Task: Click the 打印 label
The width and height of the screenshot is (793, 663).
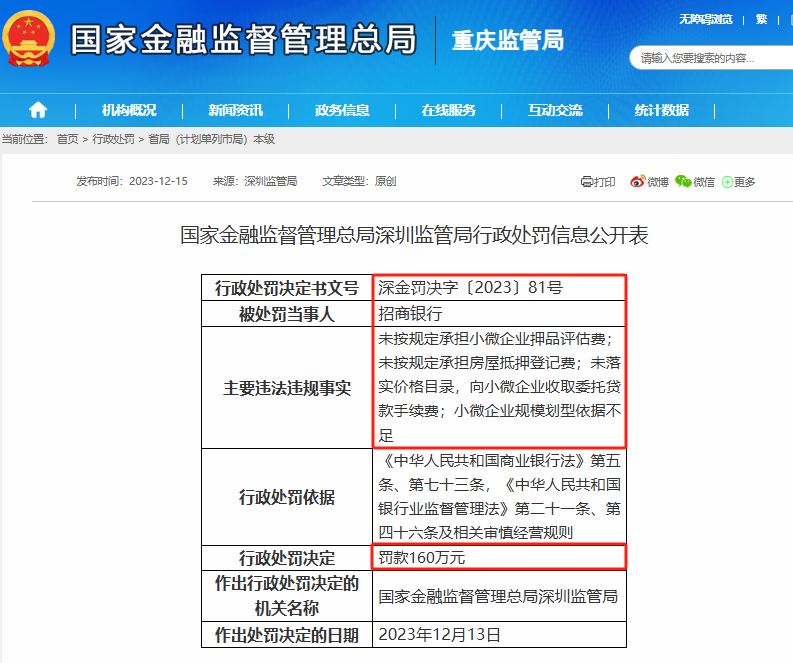Action: [x=604, y=182]
